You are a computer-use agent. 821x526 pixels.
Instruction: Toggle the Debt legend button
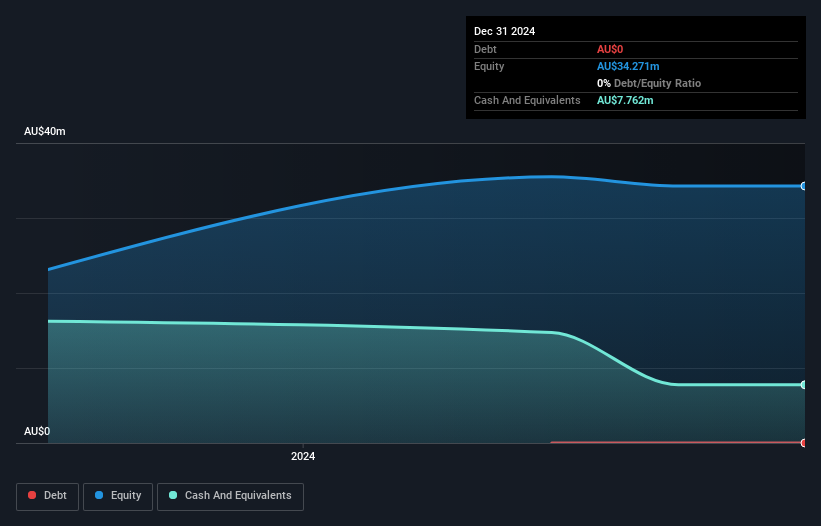pos(47,496)
